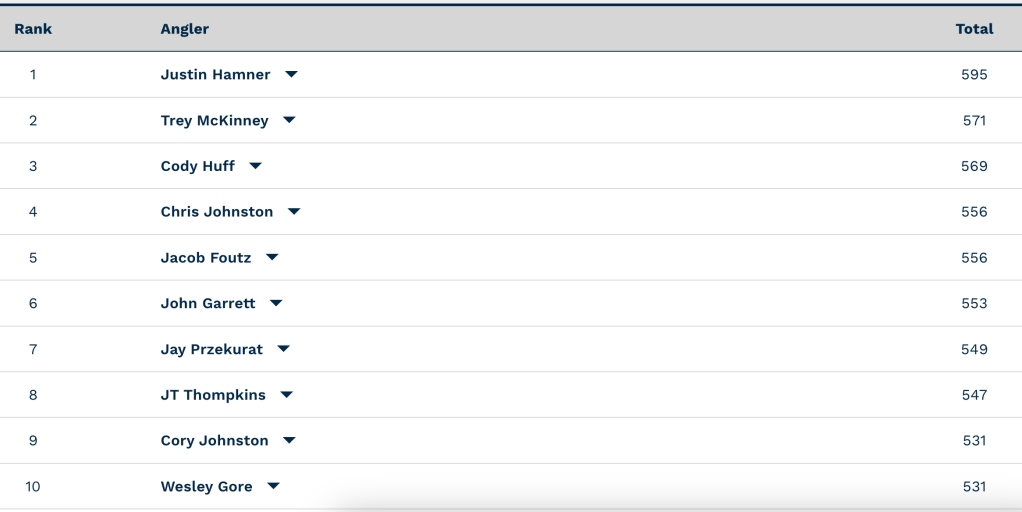Click the JT Thompkins name
Screen dimensions: 1022x512
(213, 395)
